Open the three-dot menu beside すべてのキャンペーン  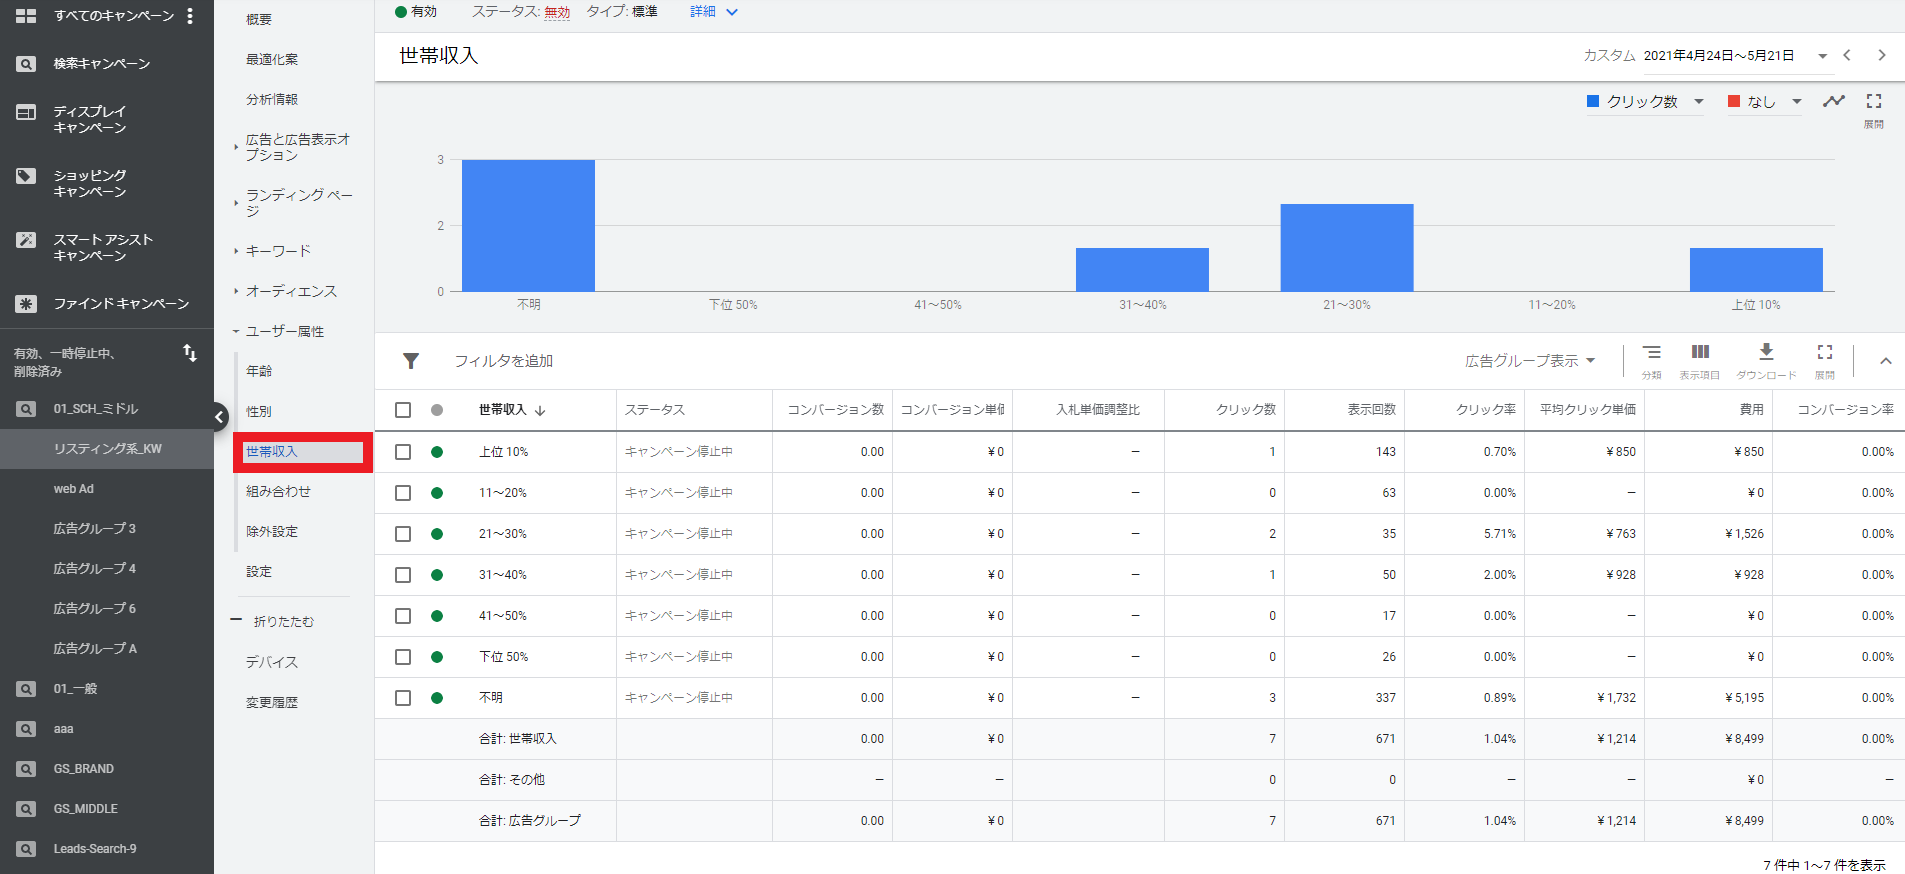click(x=190, y=16)
